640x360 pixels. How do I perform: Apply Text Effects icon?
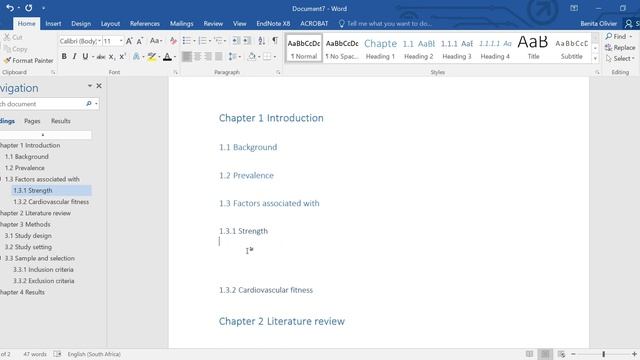pos(136,57)
